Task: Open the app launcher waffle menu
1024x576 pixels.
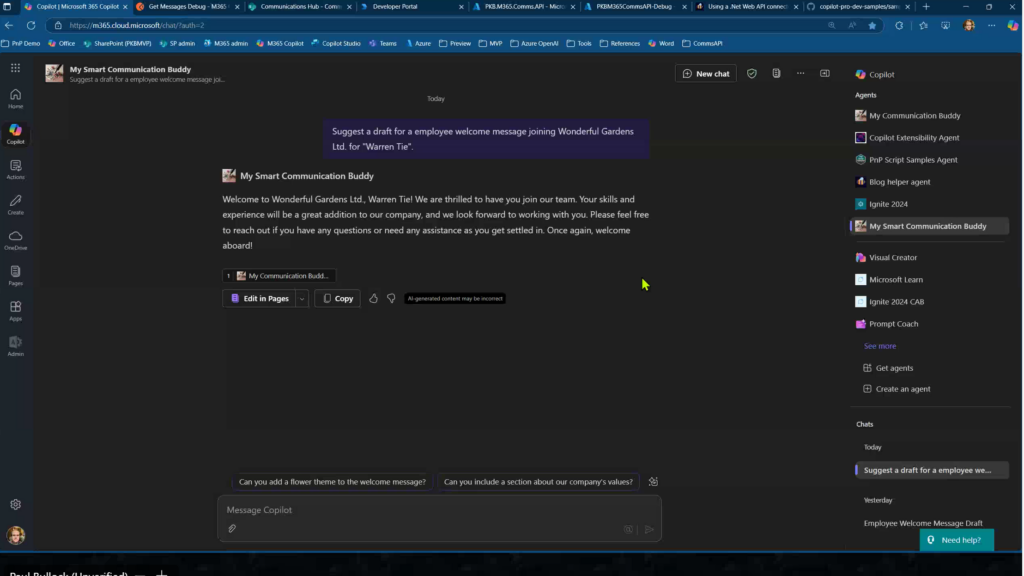Action: click(x=15, y=68)
